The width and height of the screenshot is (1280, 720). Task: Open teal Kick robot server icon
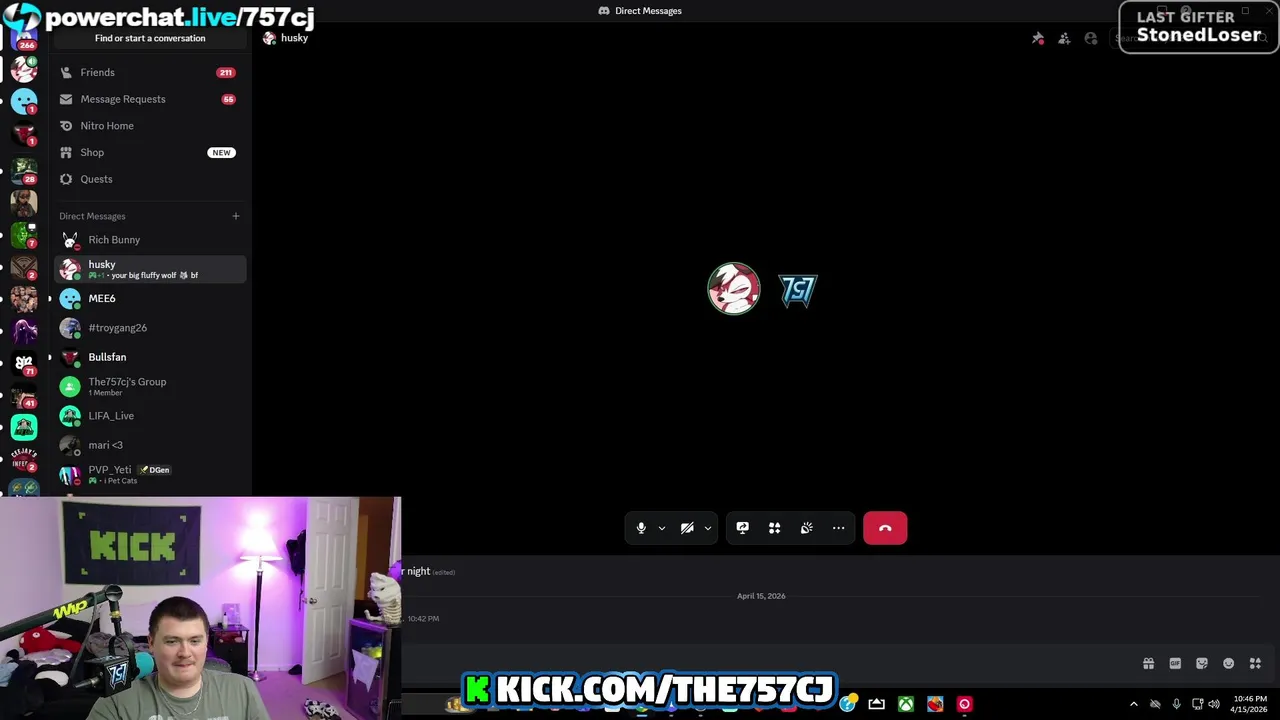(24, 427)
